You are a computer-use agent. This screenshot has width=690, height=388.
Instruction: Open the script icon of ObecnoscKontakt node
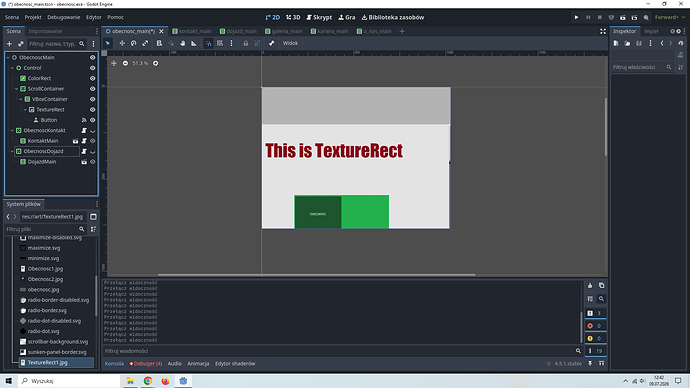coord(84,131)
